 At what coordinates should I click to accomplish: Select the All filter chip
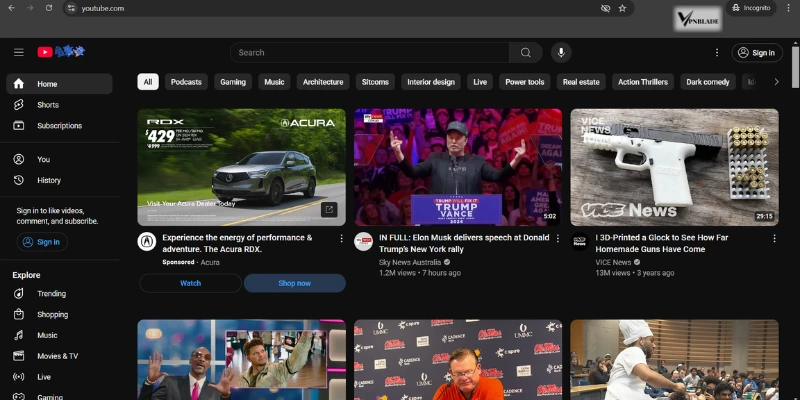pos(148,82)
